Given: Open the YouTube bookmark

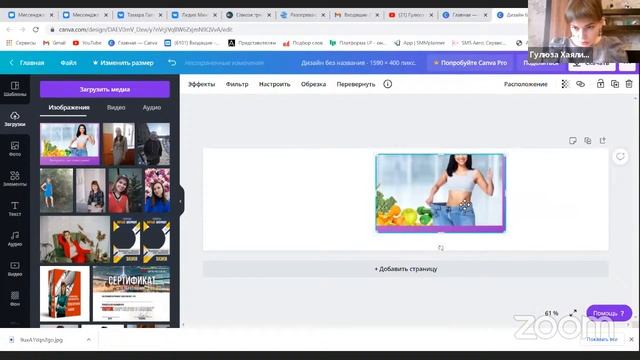Looking at the screenshot, I should [87, 42].
